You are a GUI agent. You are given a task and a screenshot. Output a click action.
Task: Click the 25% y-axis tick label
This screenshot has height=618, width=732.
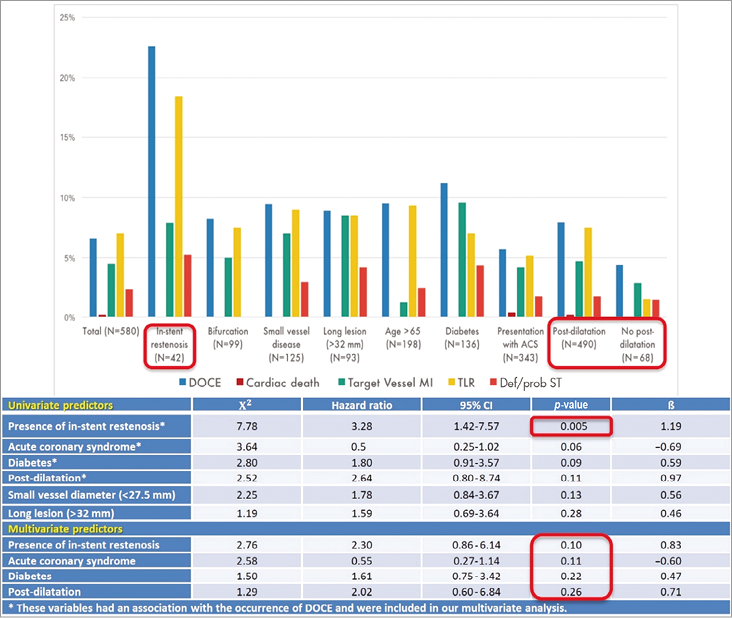(x=66, y=18)
